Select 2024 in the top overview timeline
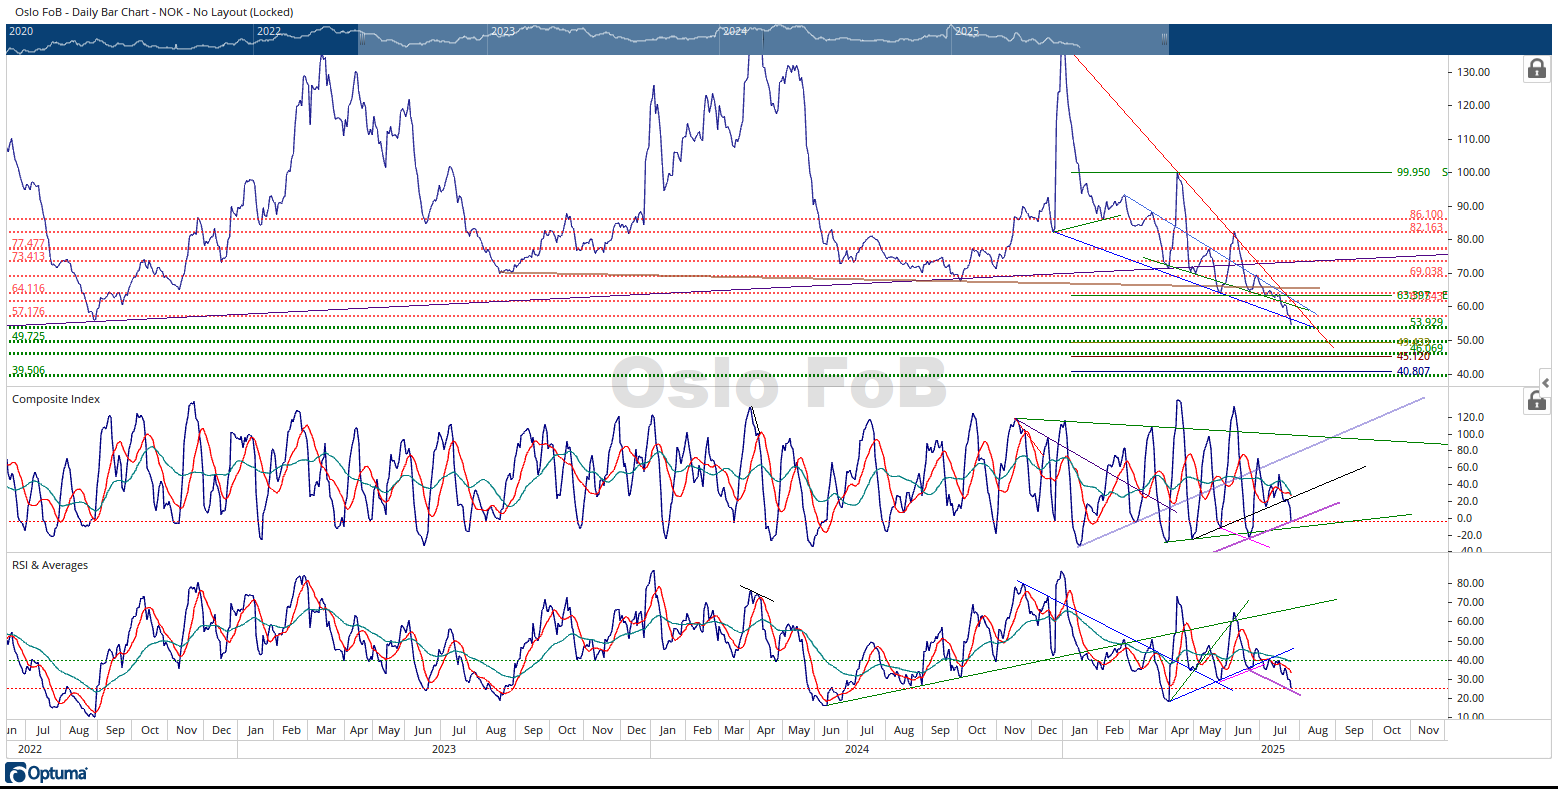 pos(735,31)
